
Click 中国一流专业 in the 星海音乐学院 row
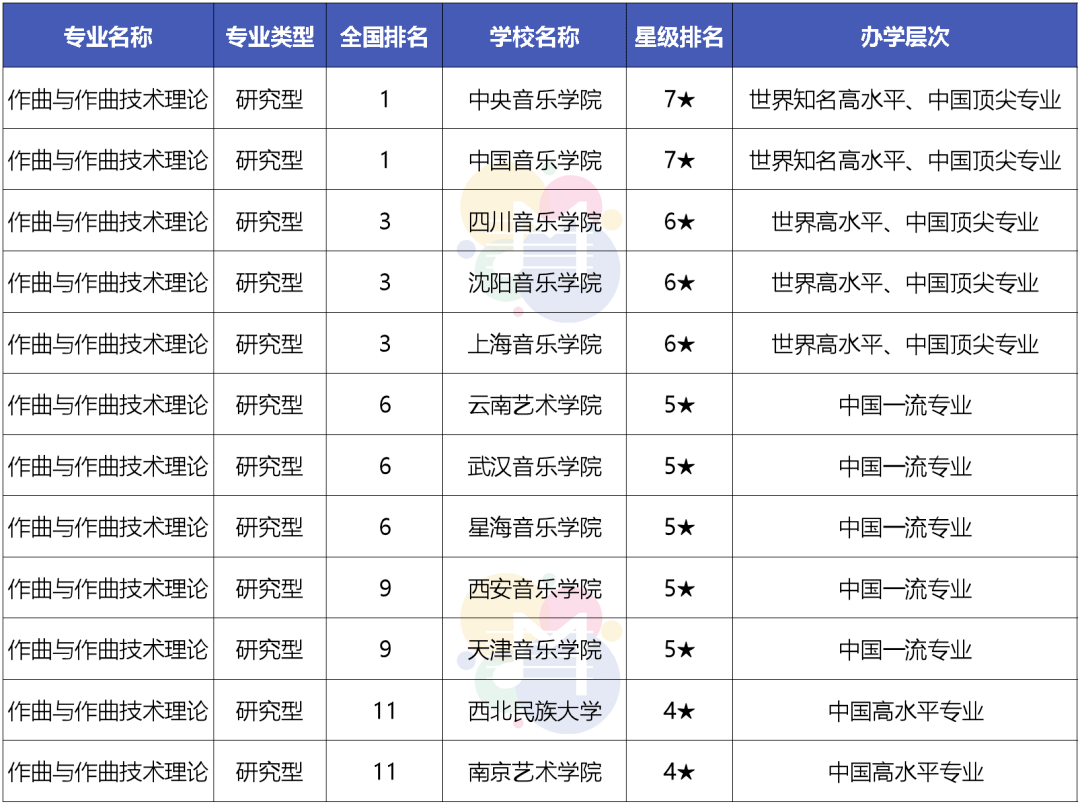(905, 527)
